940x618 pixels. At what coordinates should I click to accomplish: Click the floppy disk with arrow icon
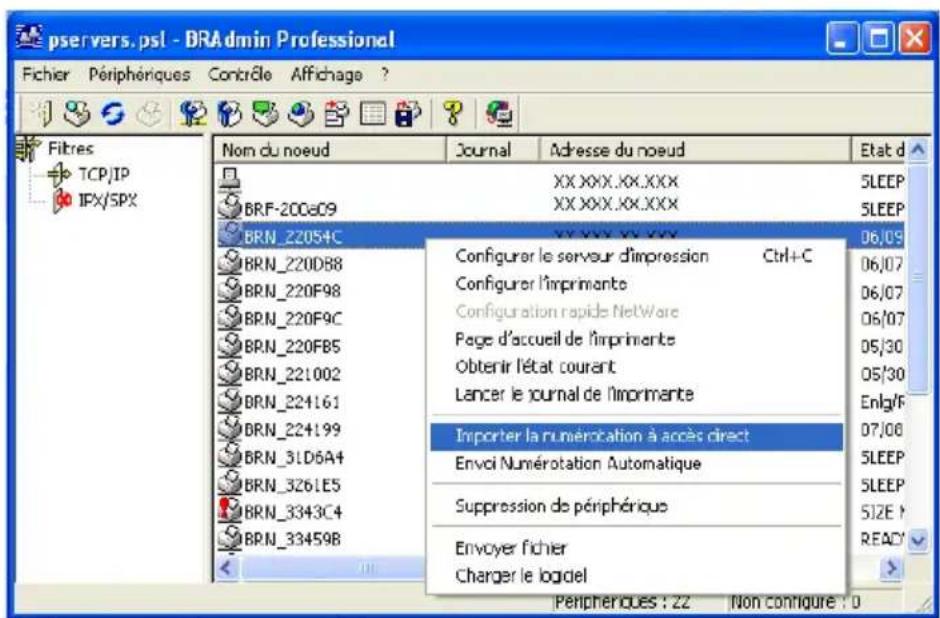coord(407,113)
